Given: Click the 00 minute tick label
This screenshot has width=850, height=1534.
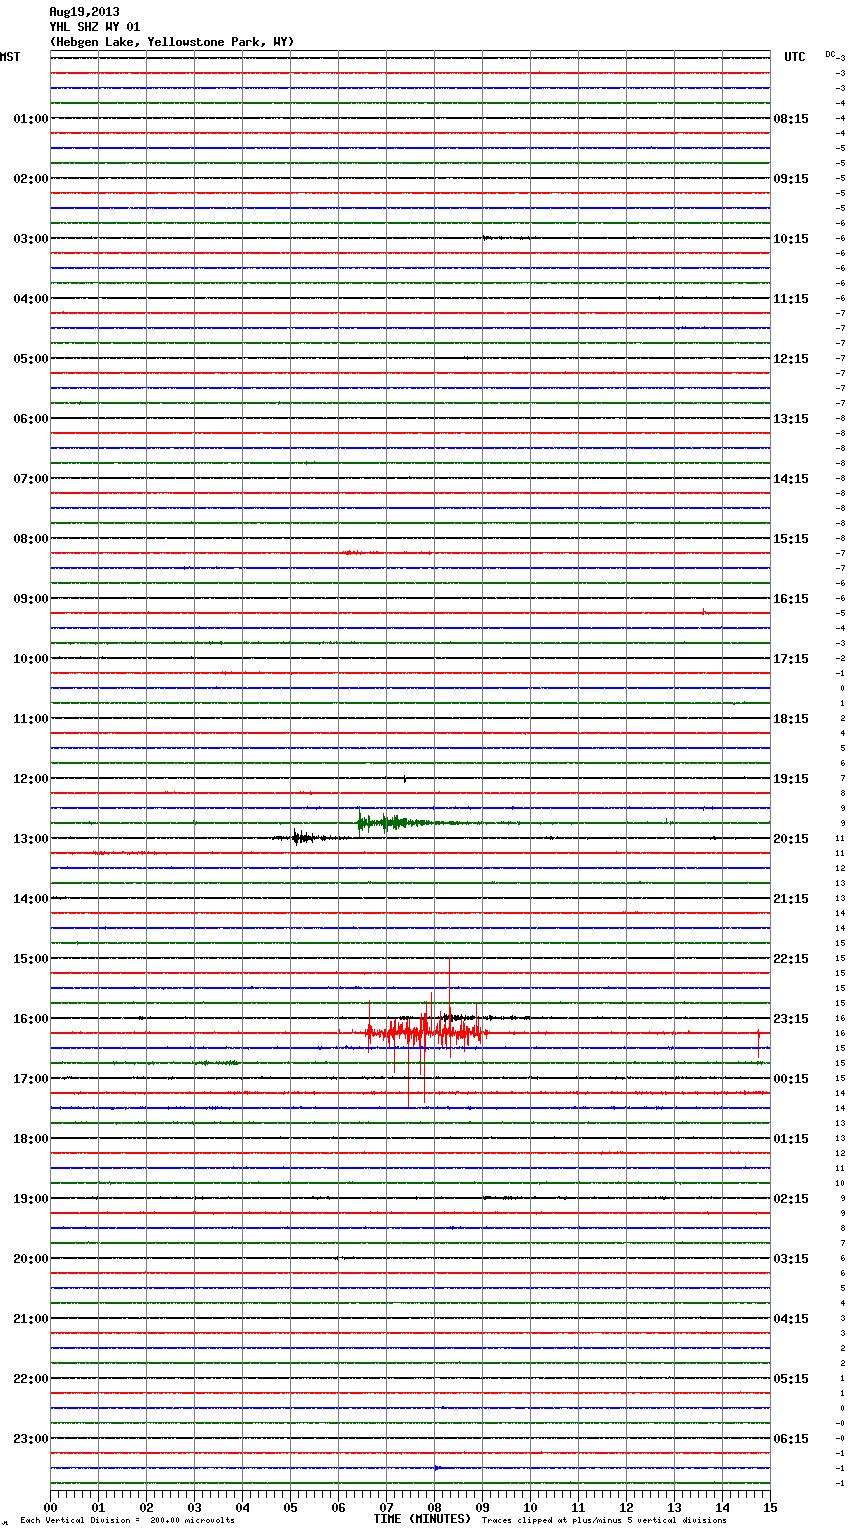Looking at the screenshot, I should click(51, 1508).
